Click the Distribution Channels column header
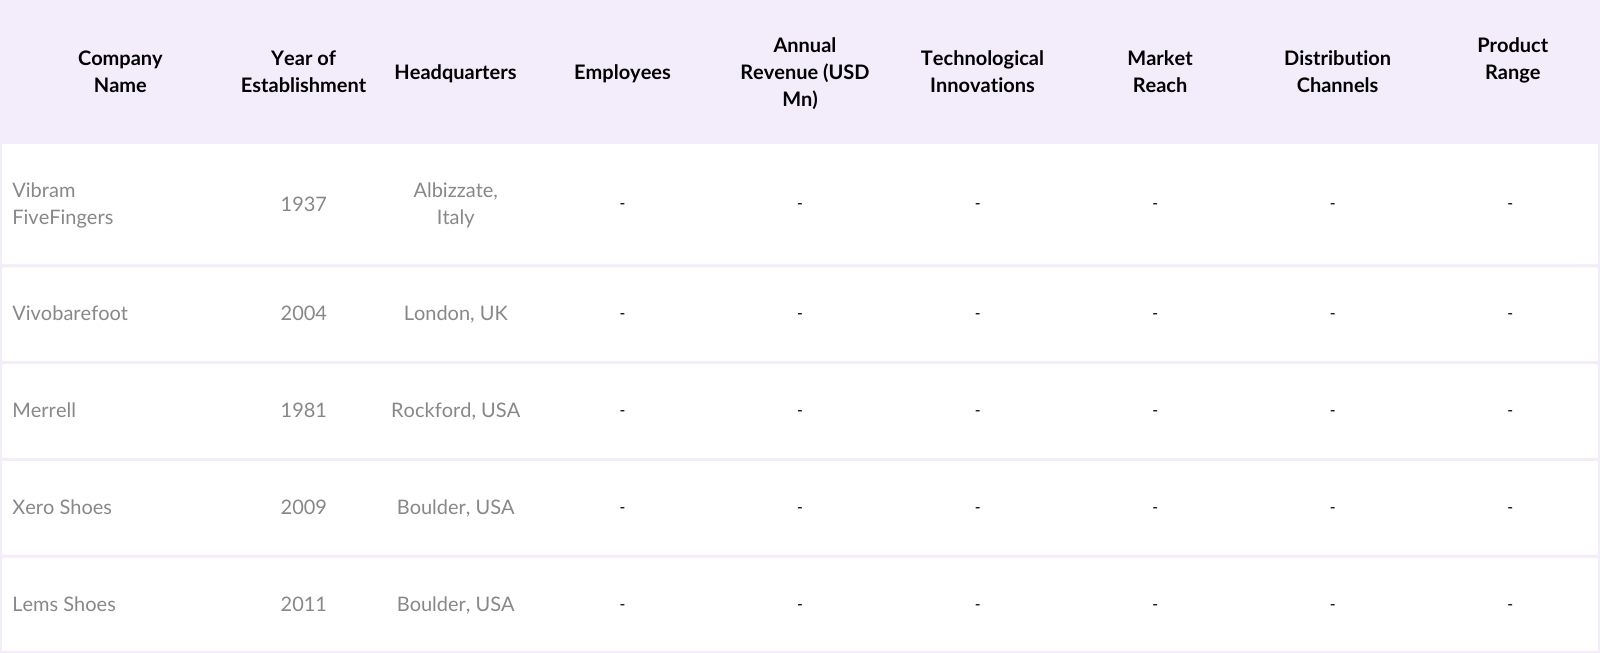The image size is (1600, 653). tap(1337, 72)
